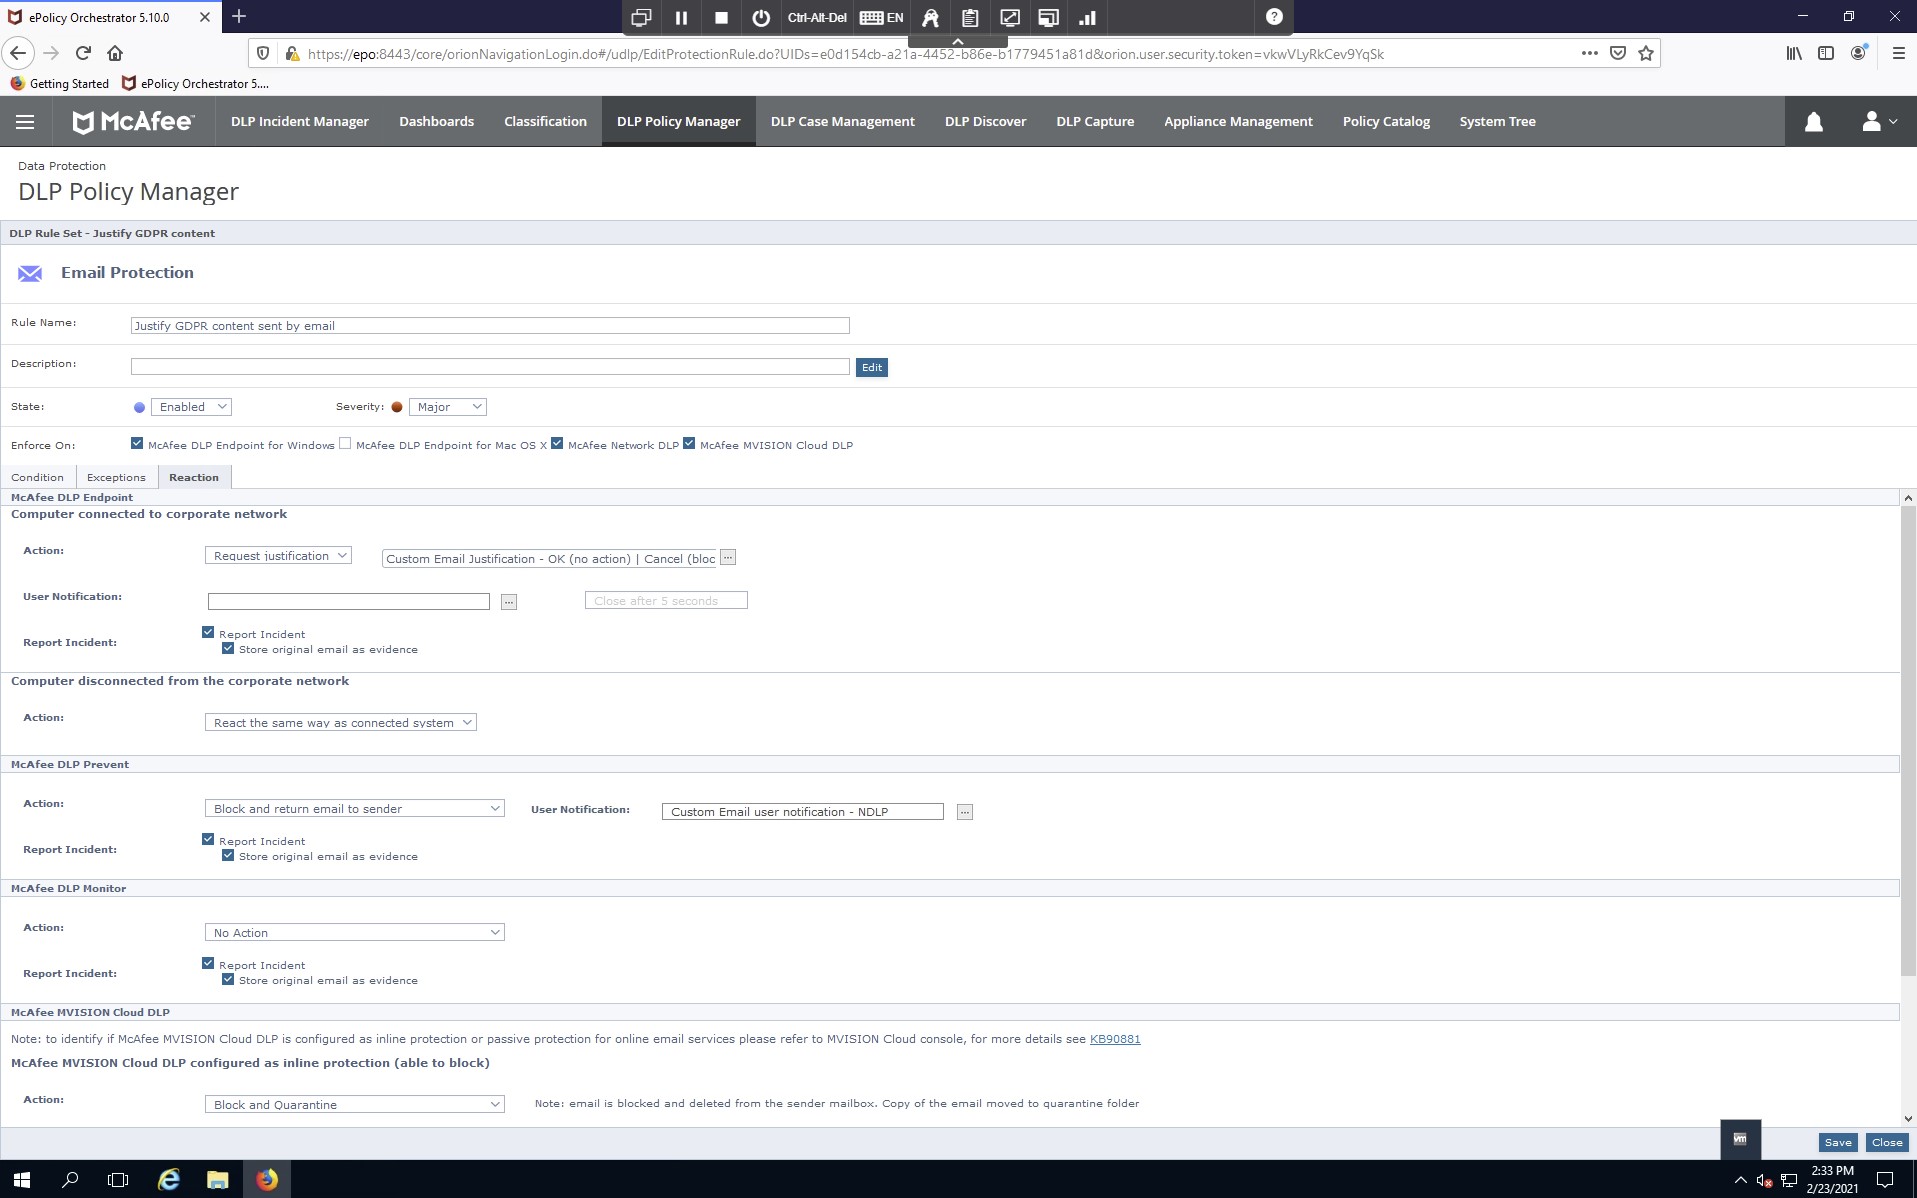Open the notifications bell
This screenshot has height=1198, width=1917.
coord(1813,122)
